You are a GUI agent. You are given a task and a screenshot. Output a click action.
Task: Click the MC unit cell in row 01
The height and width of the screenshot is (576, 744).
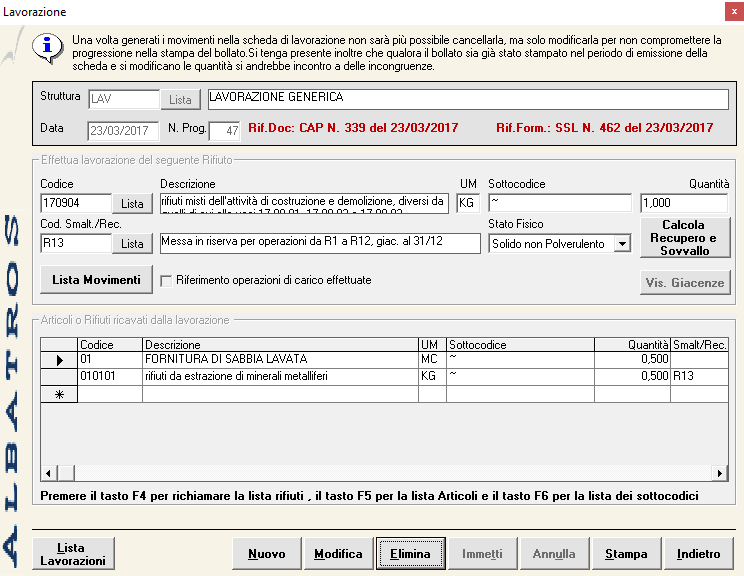point(432,360)
